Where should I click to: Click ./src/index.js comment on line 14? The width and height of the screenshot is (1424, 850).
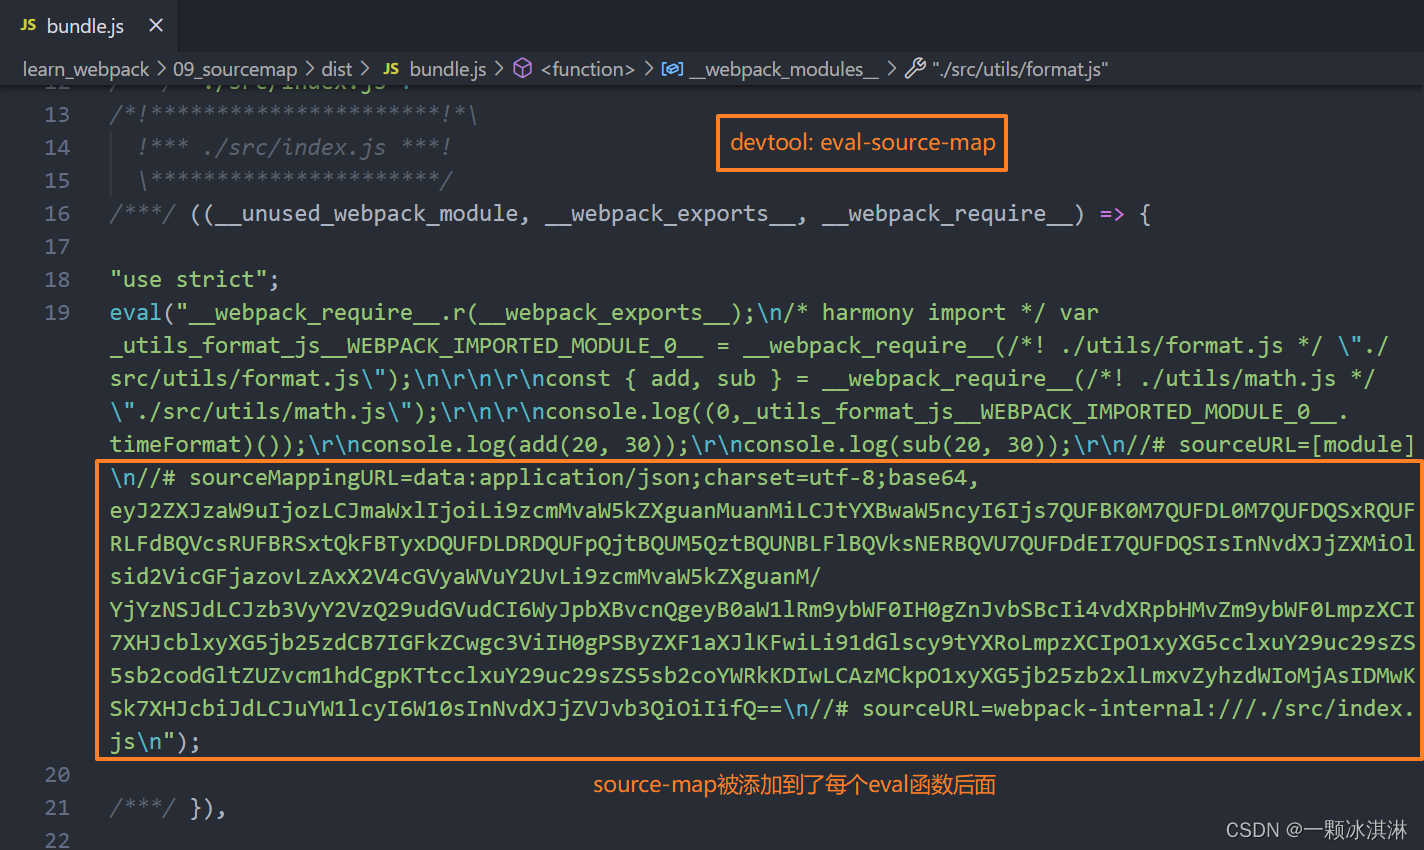(294, 147)
